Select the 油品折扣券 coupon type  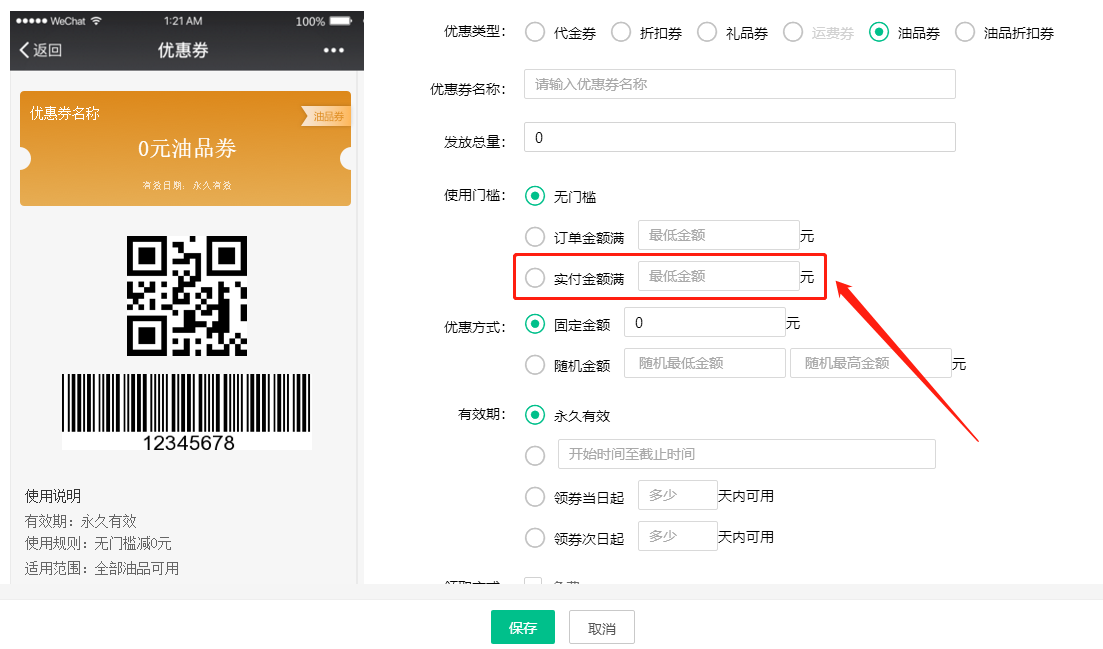tap(964, 32)
